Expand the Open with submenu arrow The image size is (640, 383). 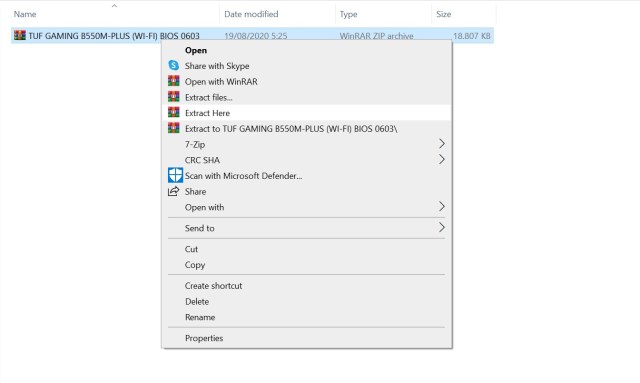(441, 207)
